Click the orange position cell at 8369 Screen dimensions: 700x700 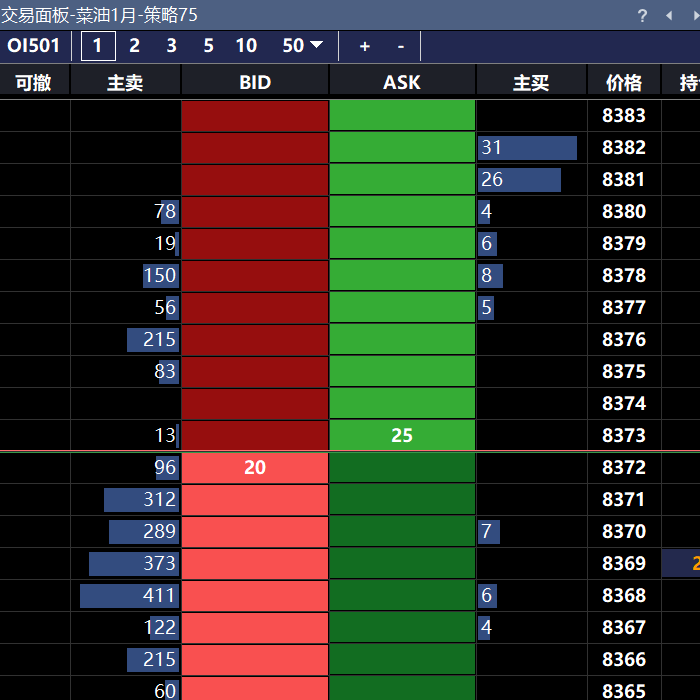(x=681, y=563)
